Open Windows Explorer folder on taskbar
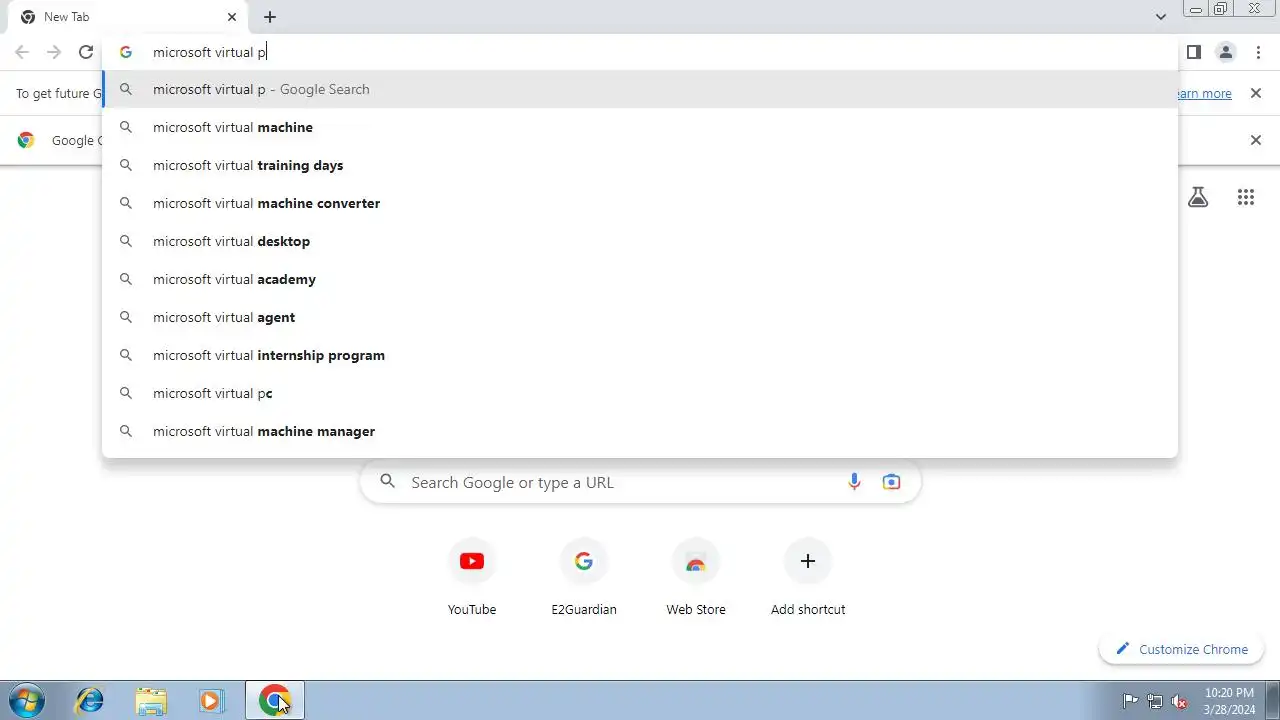The width and height of the screenshot is (1280, 720). pyautogui.click(x=151, y=700)
